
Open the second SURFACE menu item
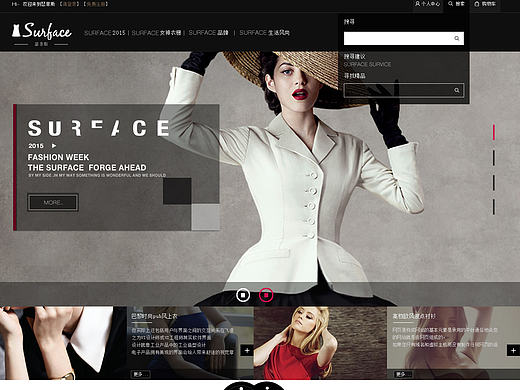click(156, 33)
